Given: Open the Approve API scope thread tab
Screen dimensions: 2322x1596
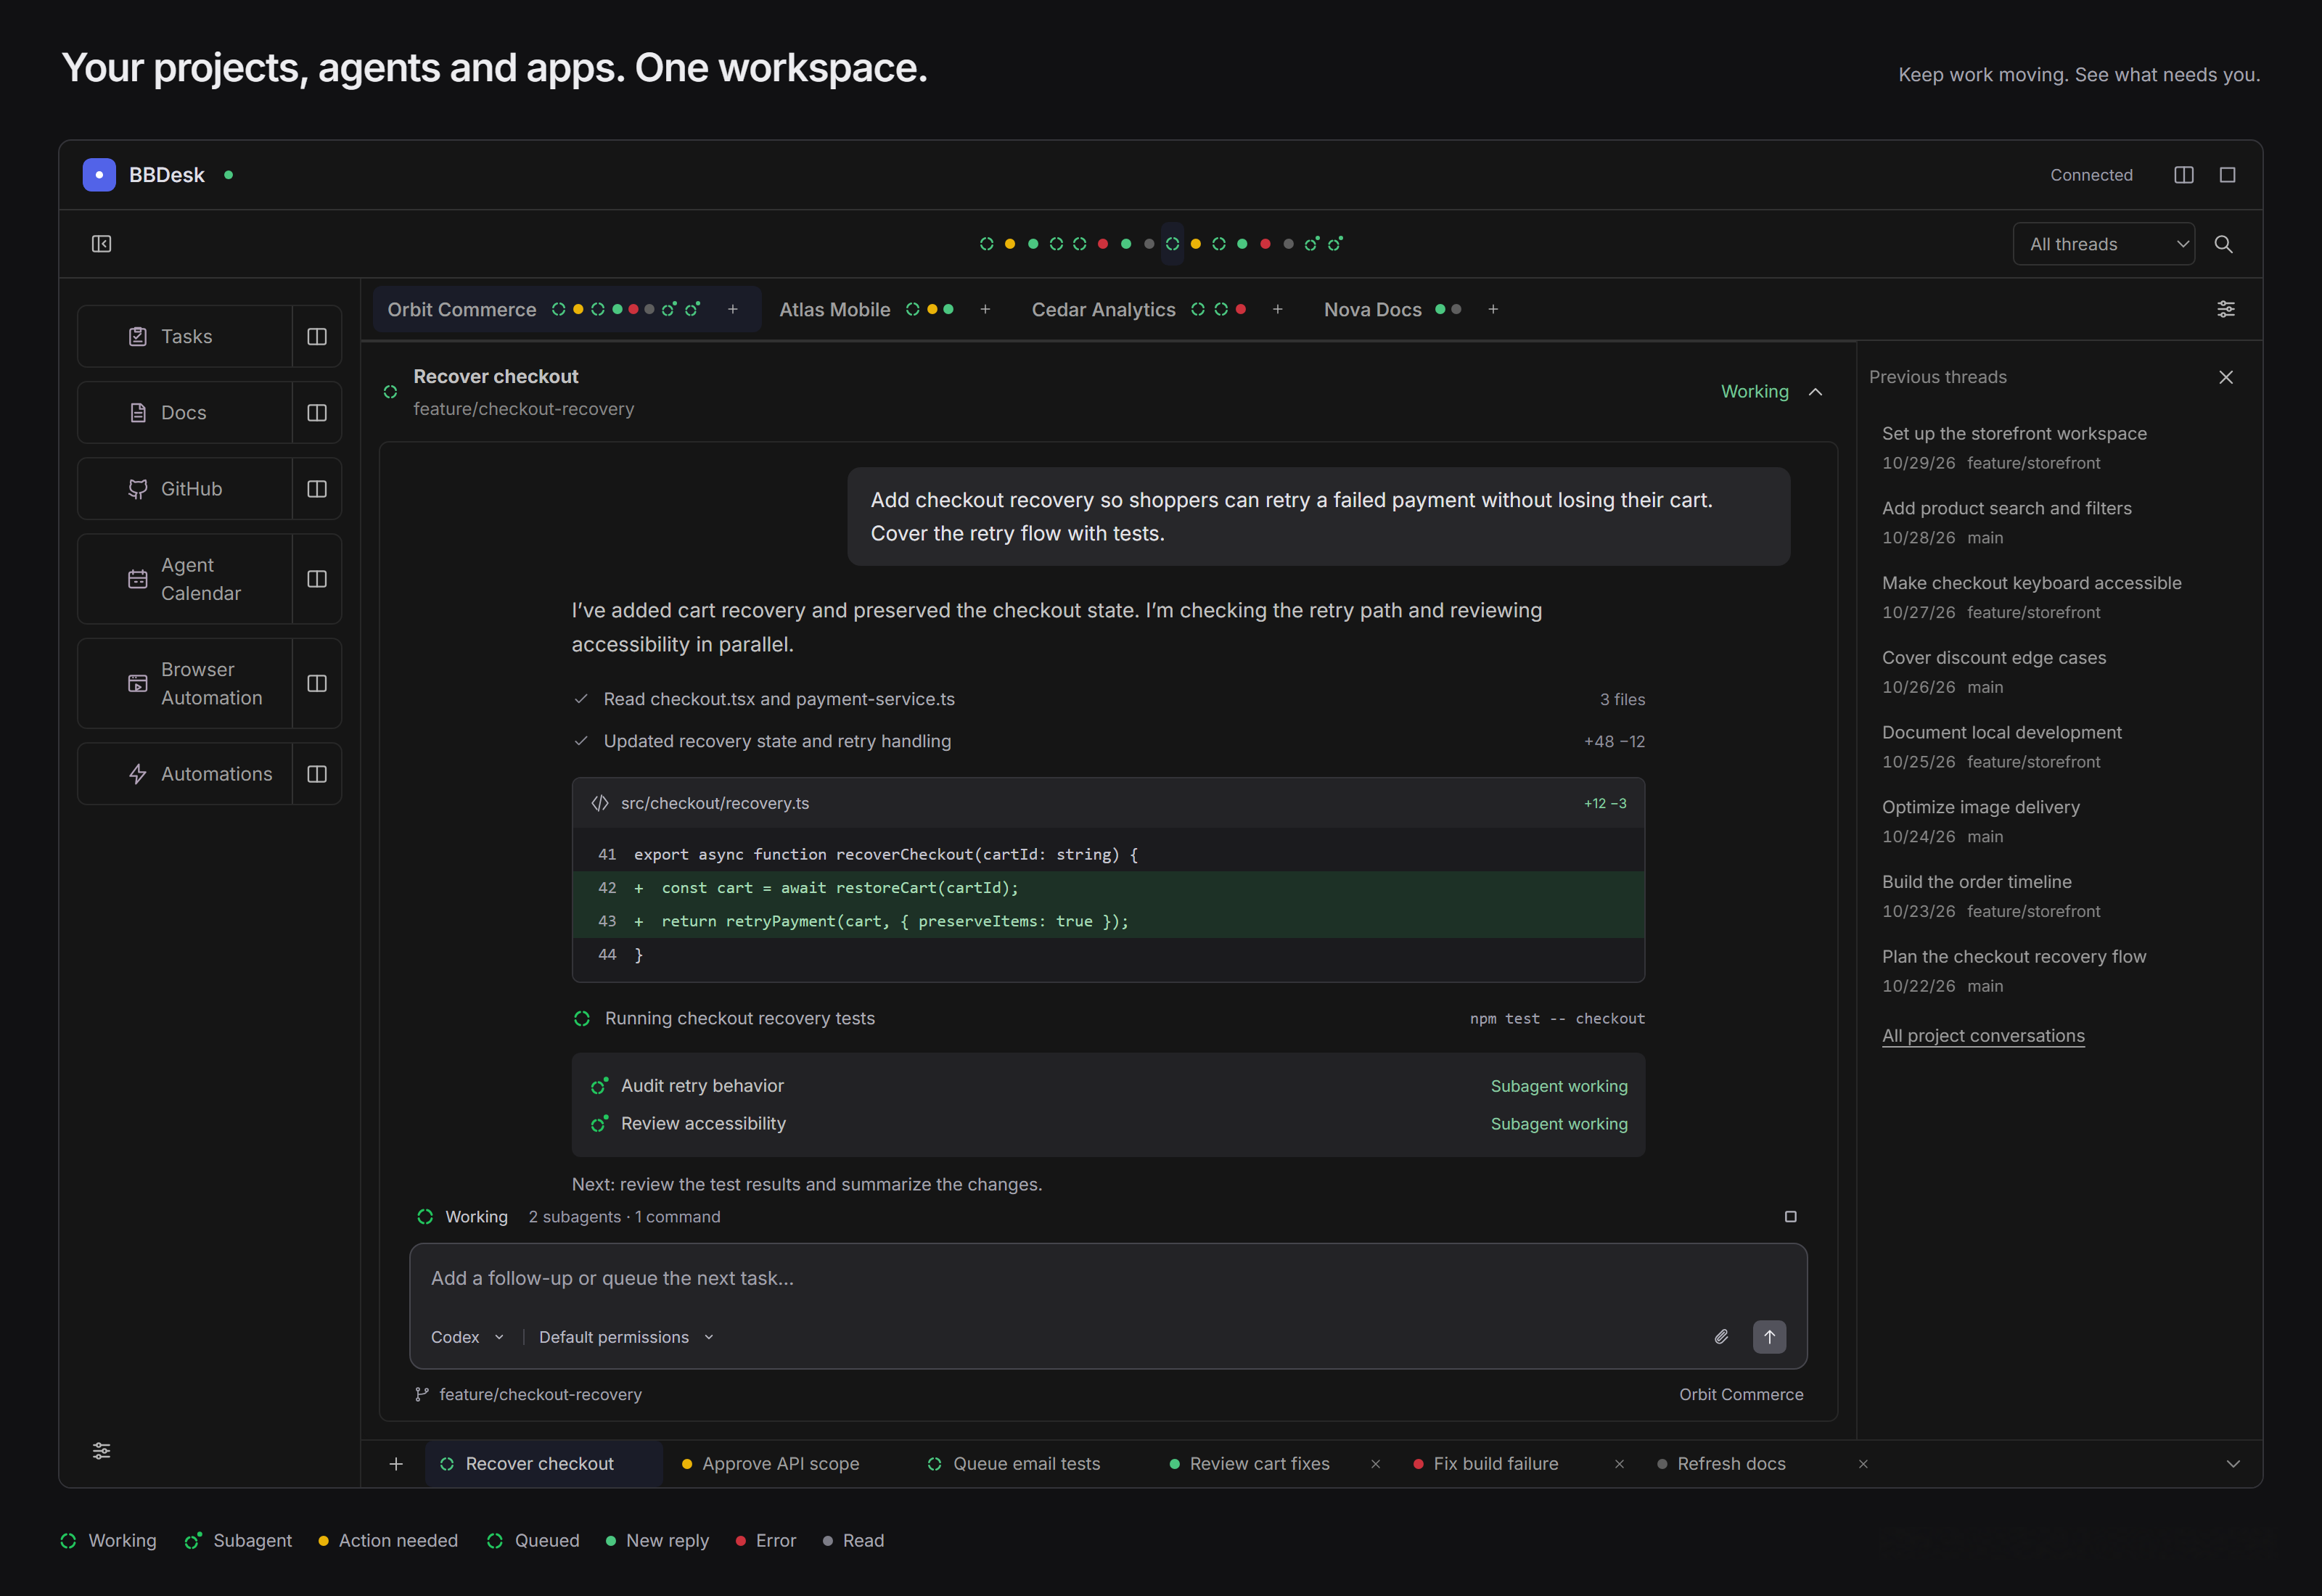Looking at the screenshot, I should click(780, 1464).
